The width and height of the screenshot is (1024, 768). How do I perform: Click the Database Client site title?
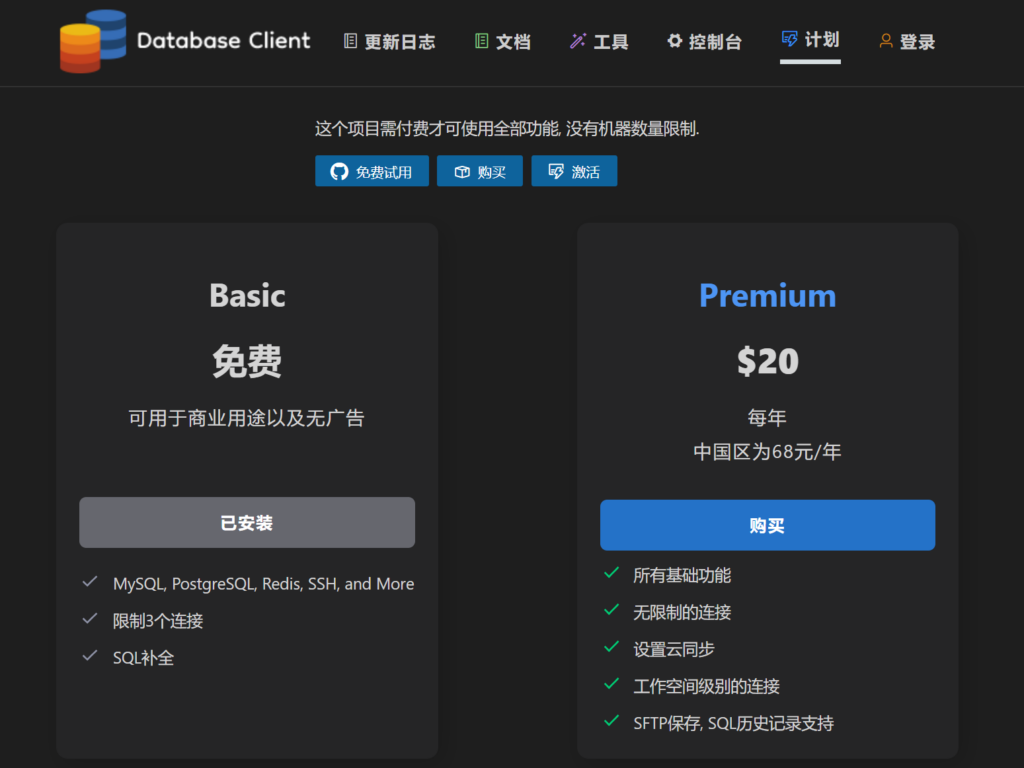tap(223, 40)
